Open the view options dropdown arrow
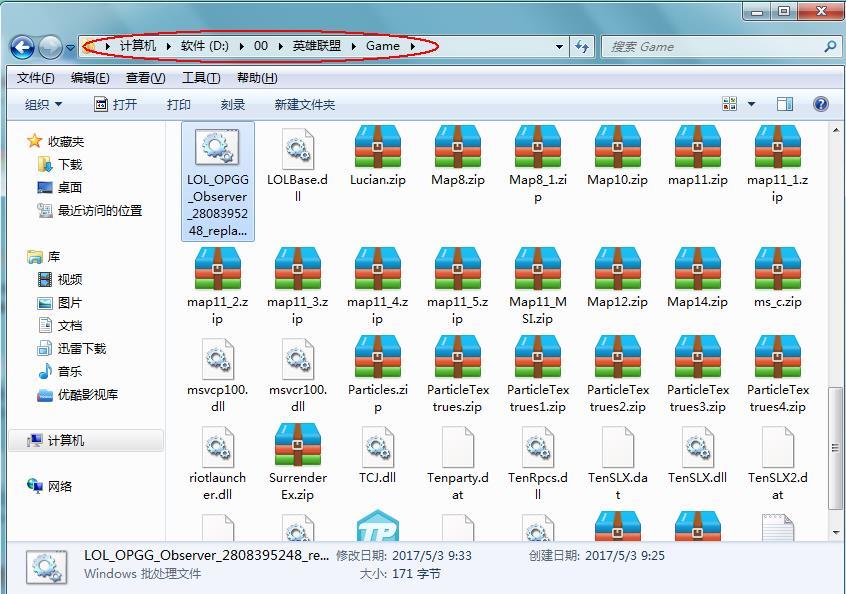 pyautogui.click(x=751, y=104)
